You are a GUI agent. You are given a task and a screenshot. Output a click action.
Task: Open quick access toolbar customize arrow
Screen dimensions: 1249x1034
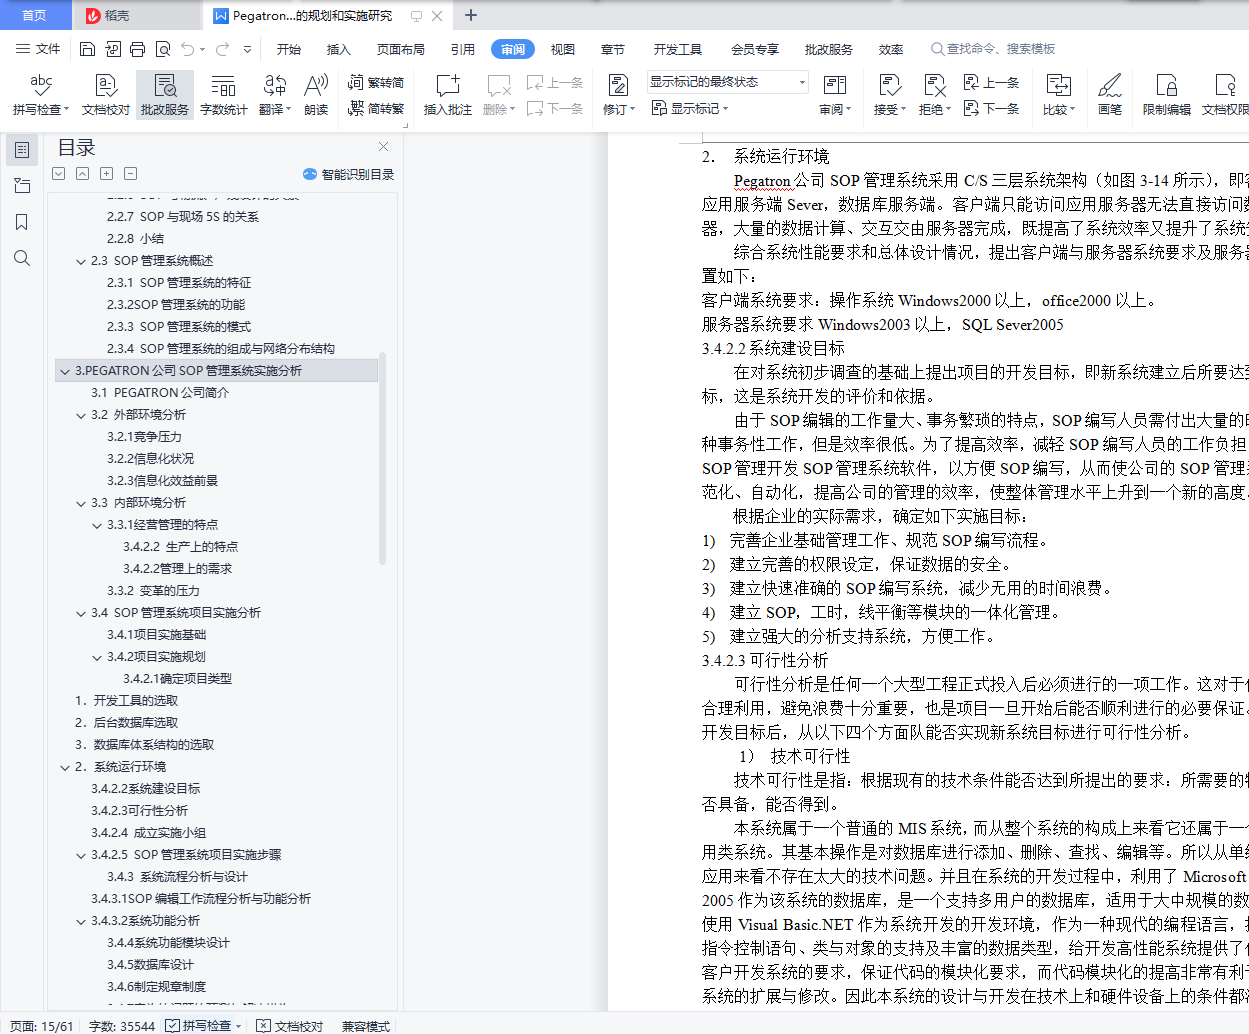coord(247,49)
